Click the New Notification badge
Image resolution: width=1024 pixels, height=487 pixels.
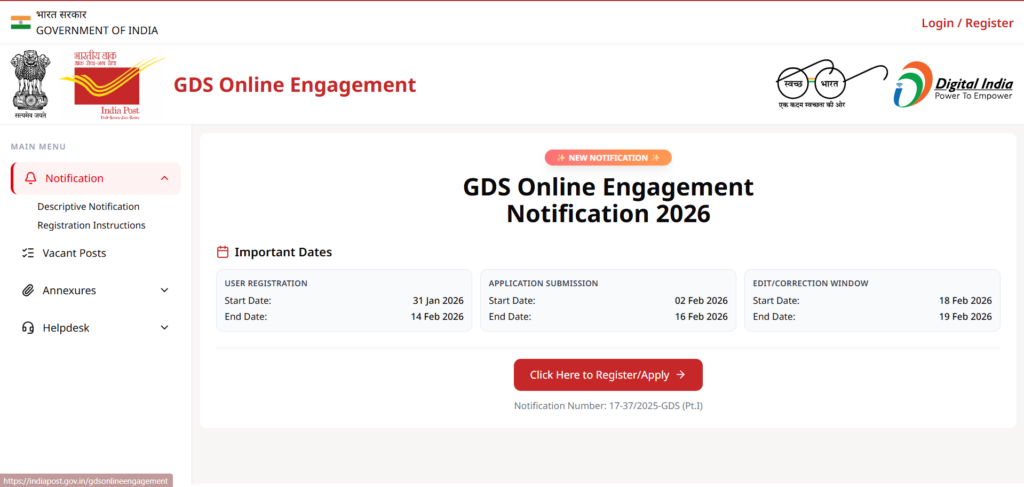[x=608, y=157]
